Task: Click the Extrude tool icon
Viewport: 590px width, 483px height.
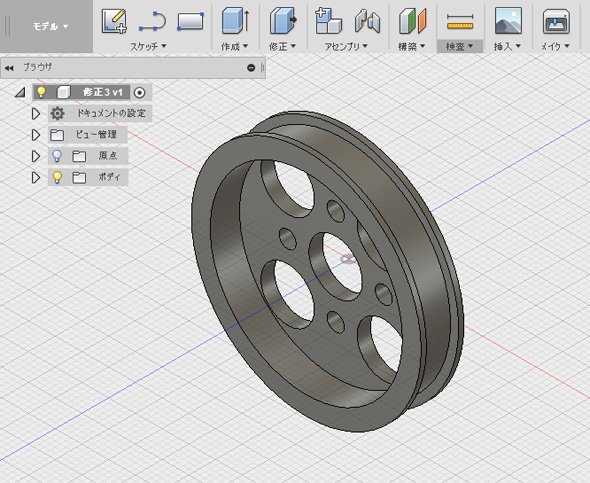Action: pyautogui.click(x=236, y=21)
